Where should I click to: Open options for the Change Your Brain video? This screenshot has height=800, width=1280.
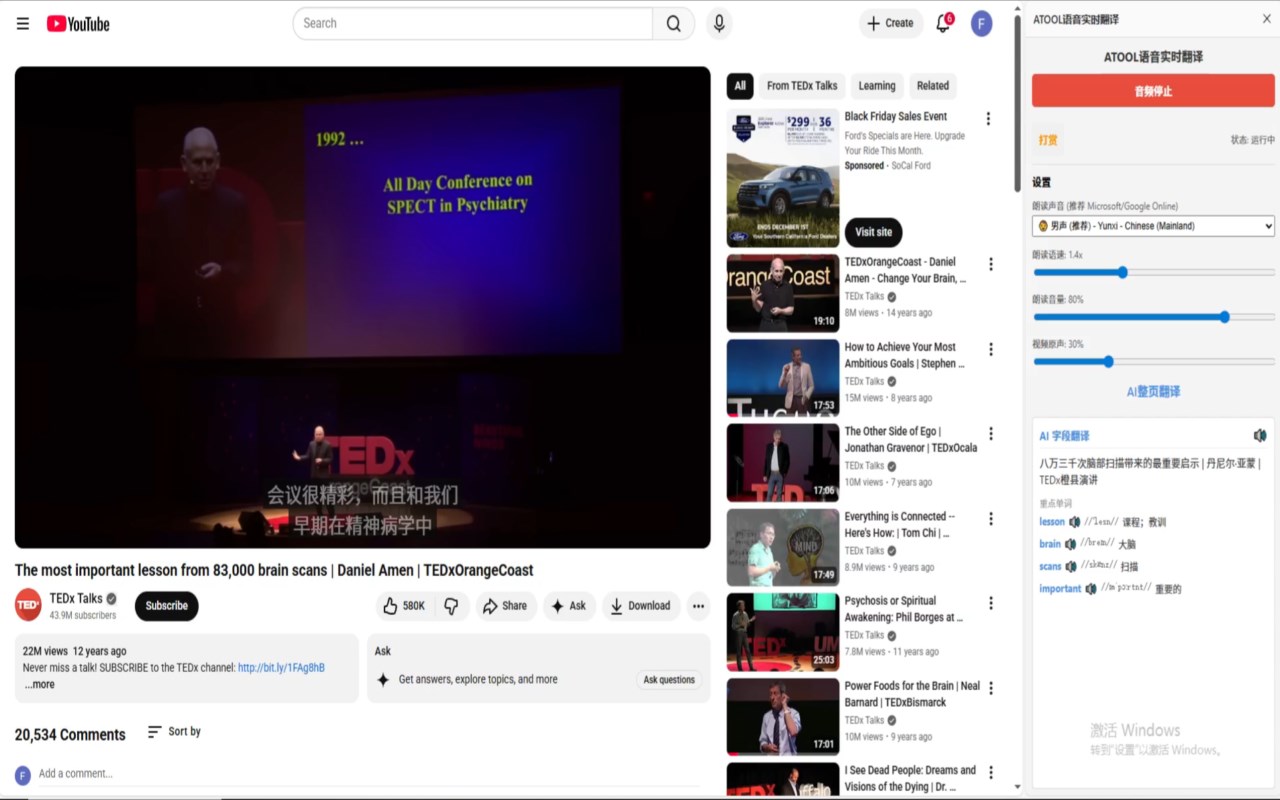(991, 265)
